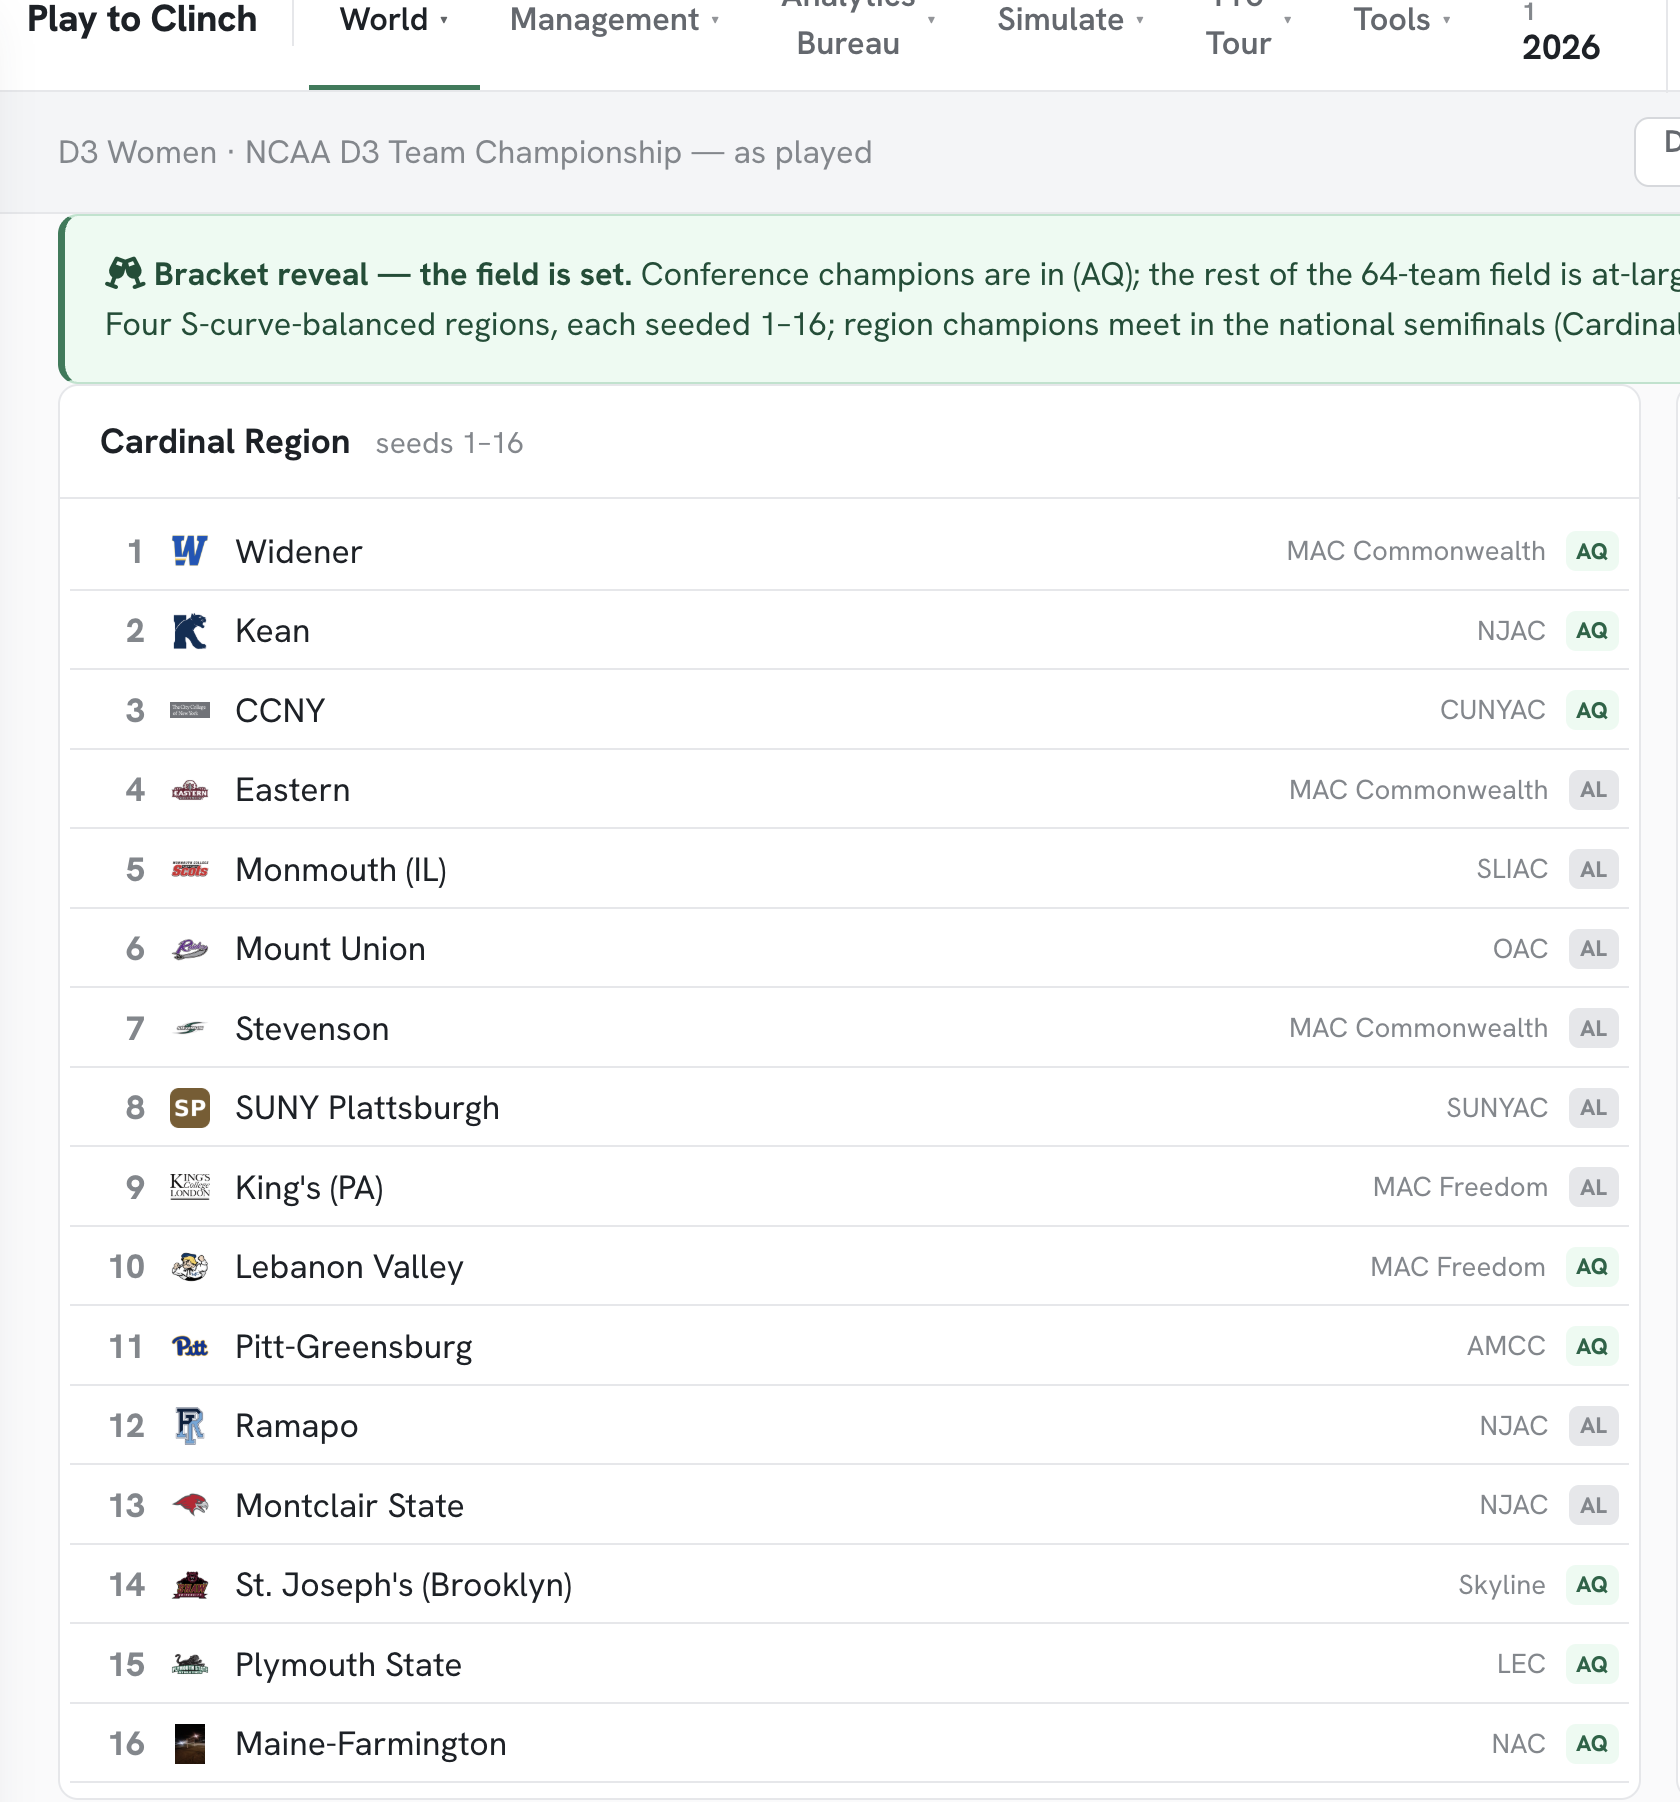Click the Stevenson team name
The image size is (1680, 1802).
[312, 1028]
